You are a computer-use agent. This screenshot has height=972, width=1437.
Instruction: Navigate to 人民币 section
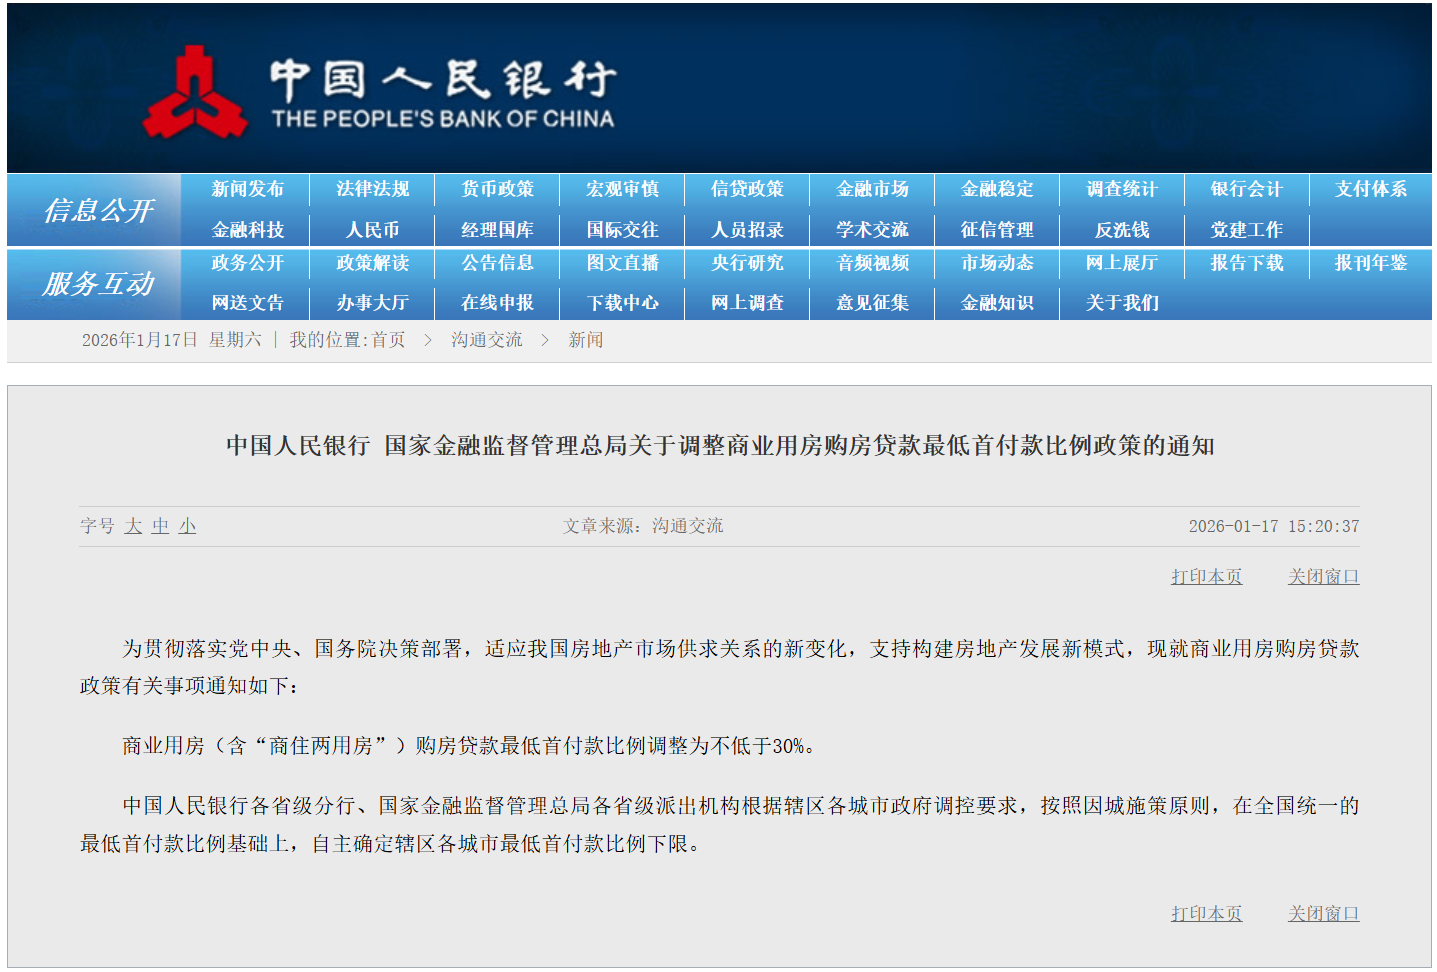[x=372, y=230]
